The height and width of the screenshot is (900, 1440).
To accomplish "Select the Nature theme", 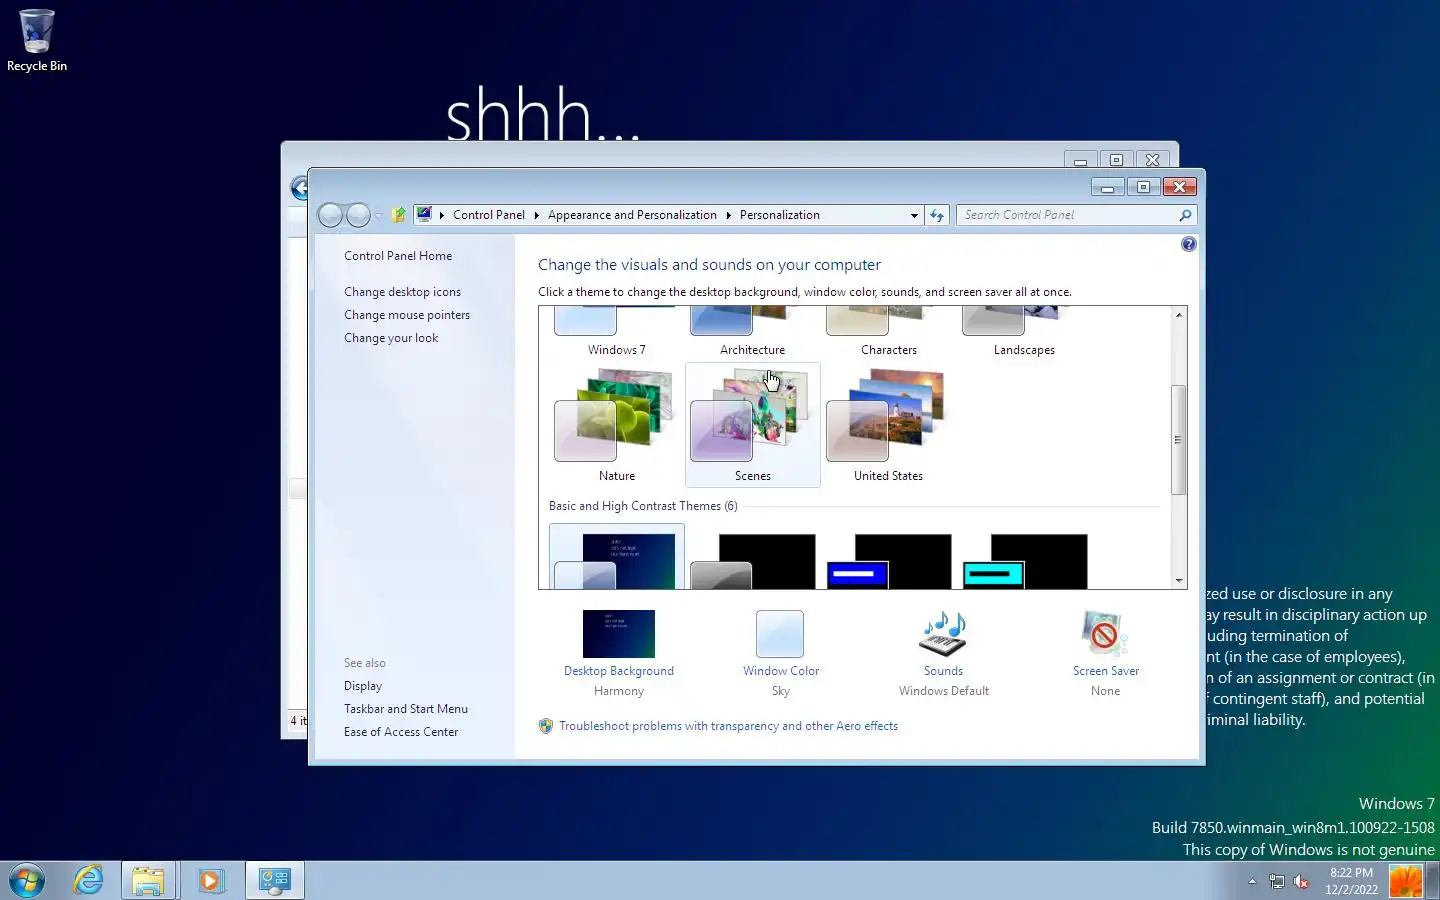I will 616,425.
